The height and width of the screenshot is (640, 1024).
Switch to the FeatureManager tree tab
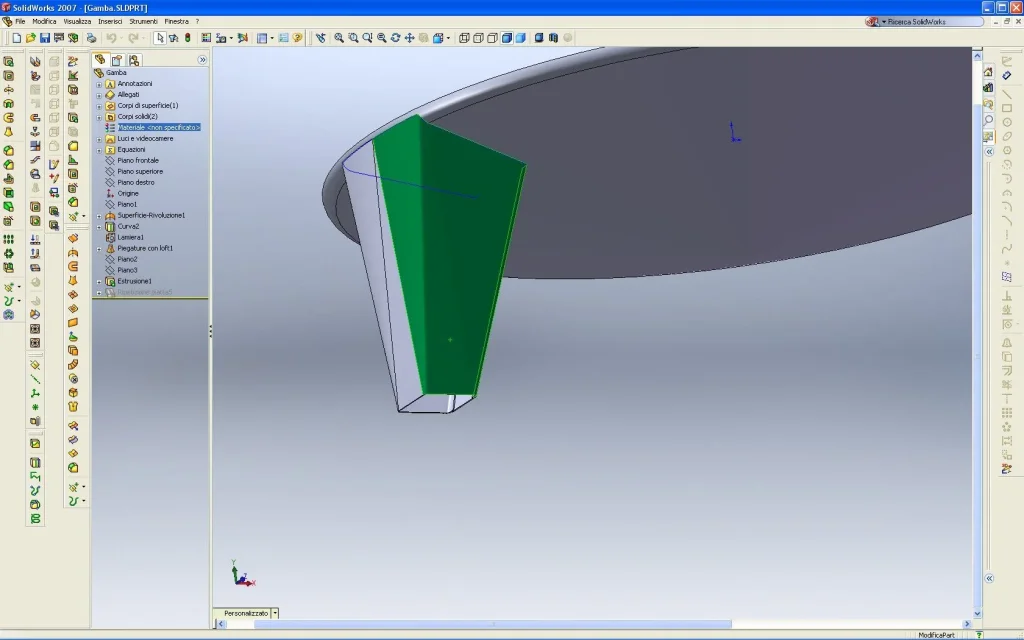(x=100, y=59)
